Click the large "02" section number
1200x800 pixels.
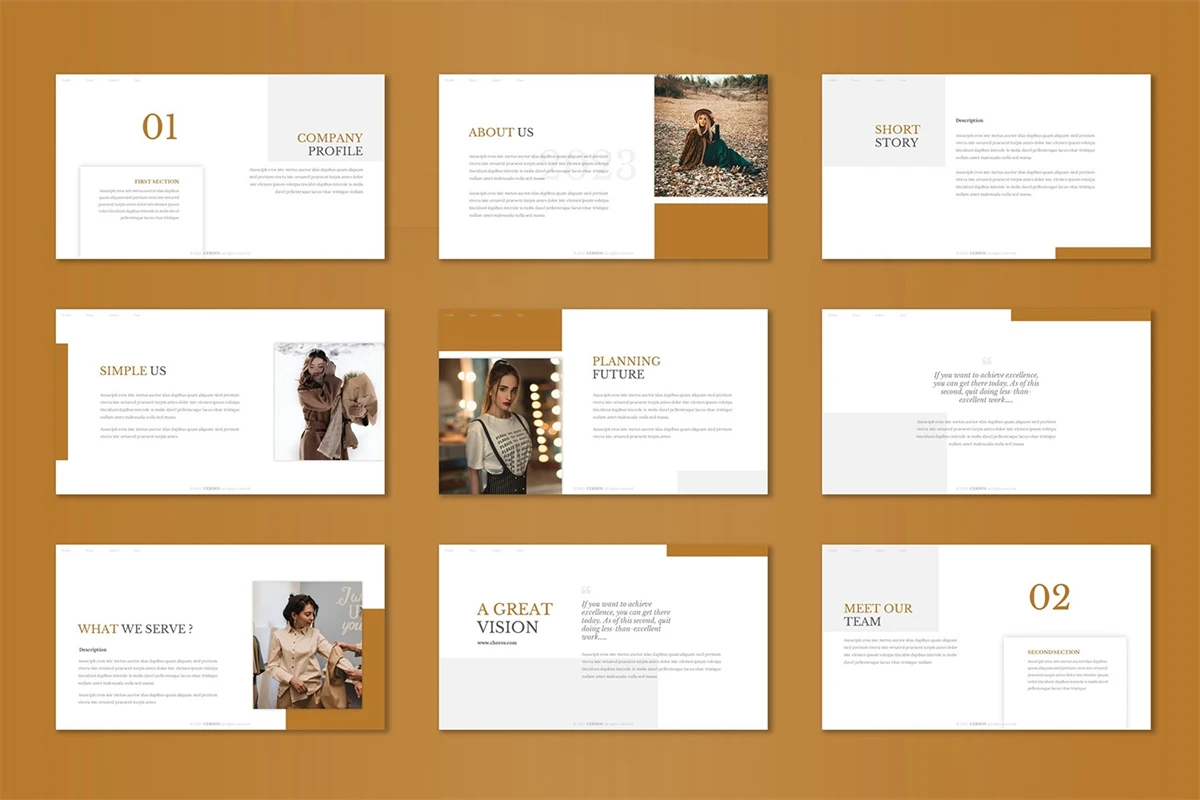coord(1049,598)
